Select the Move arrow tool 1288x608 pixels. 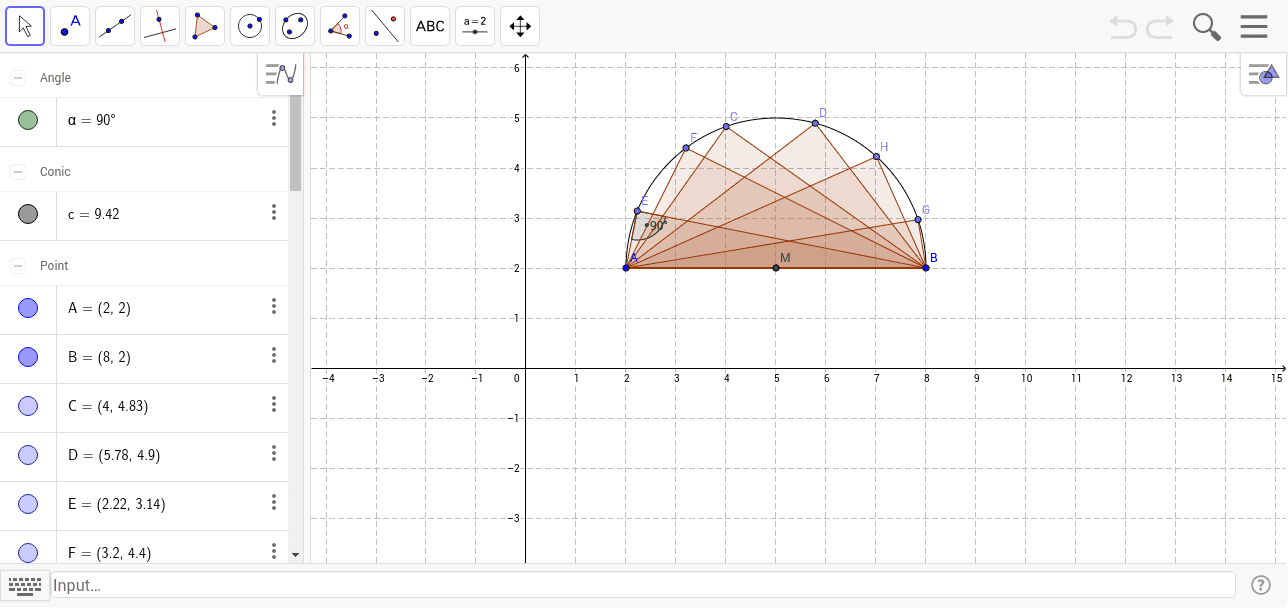click(x=25, y=26)
